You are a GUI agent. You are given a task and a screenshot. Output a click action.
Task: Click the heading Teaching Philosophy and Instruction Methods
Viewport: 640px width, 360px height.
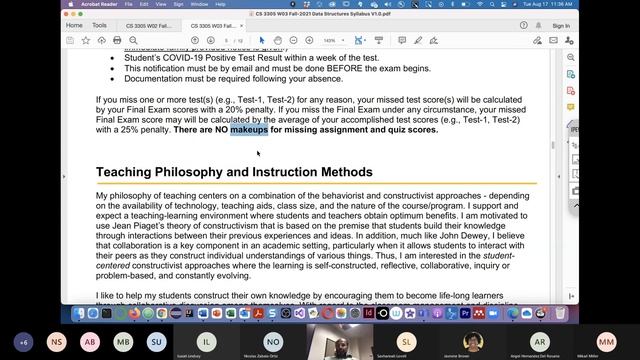tap(234, 172)
